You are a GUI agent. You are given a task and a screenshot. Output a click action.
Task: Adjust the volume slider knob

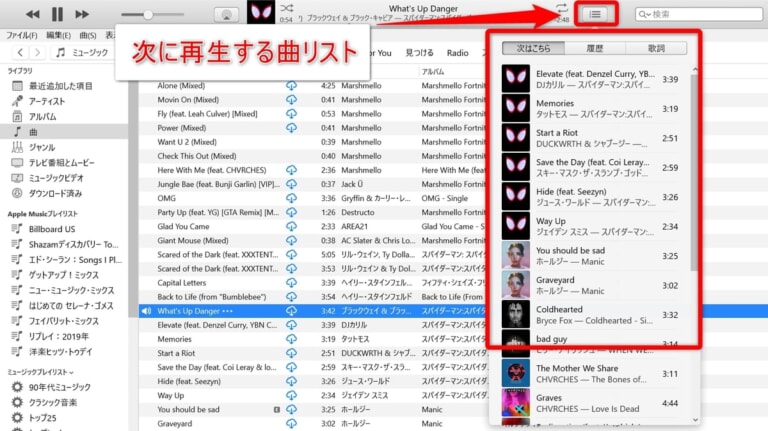[x=148, y=15]
